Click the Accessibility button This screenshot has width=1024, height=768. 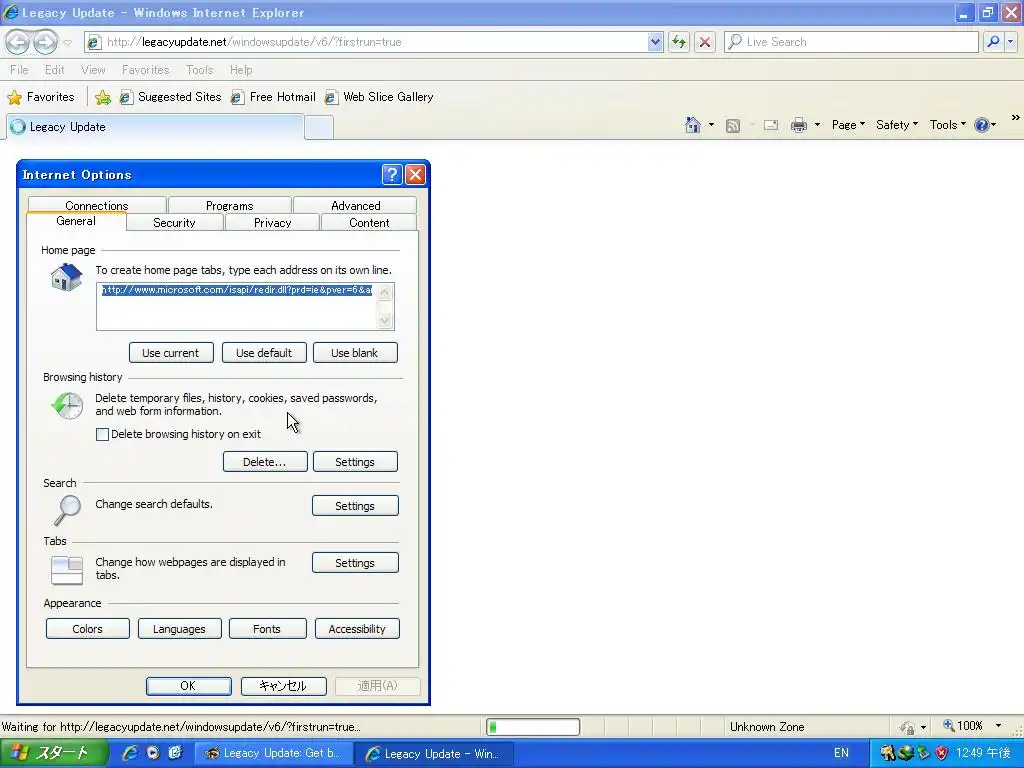[x=357, y=629]
